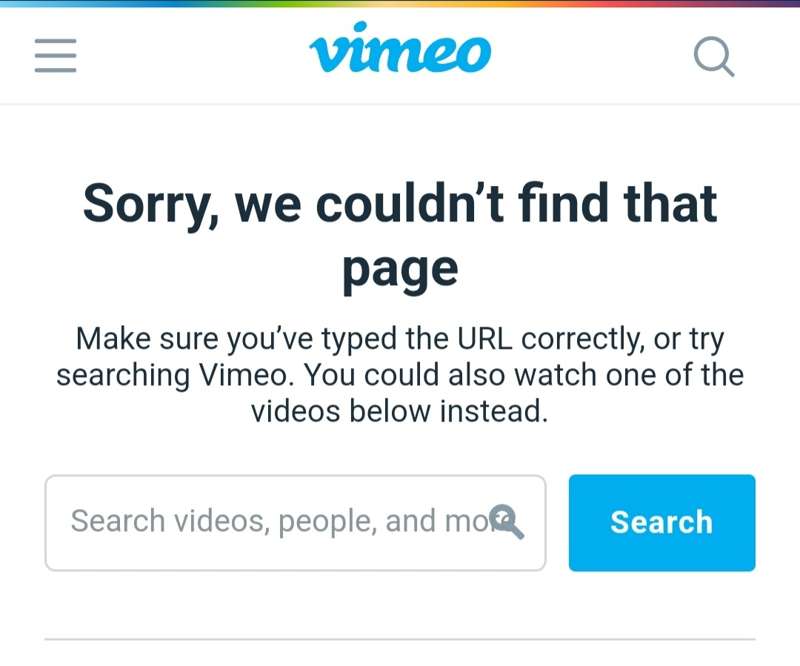Click the "videos below instead" text line

pos(399,411)
